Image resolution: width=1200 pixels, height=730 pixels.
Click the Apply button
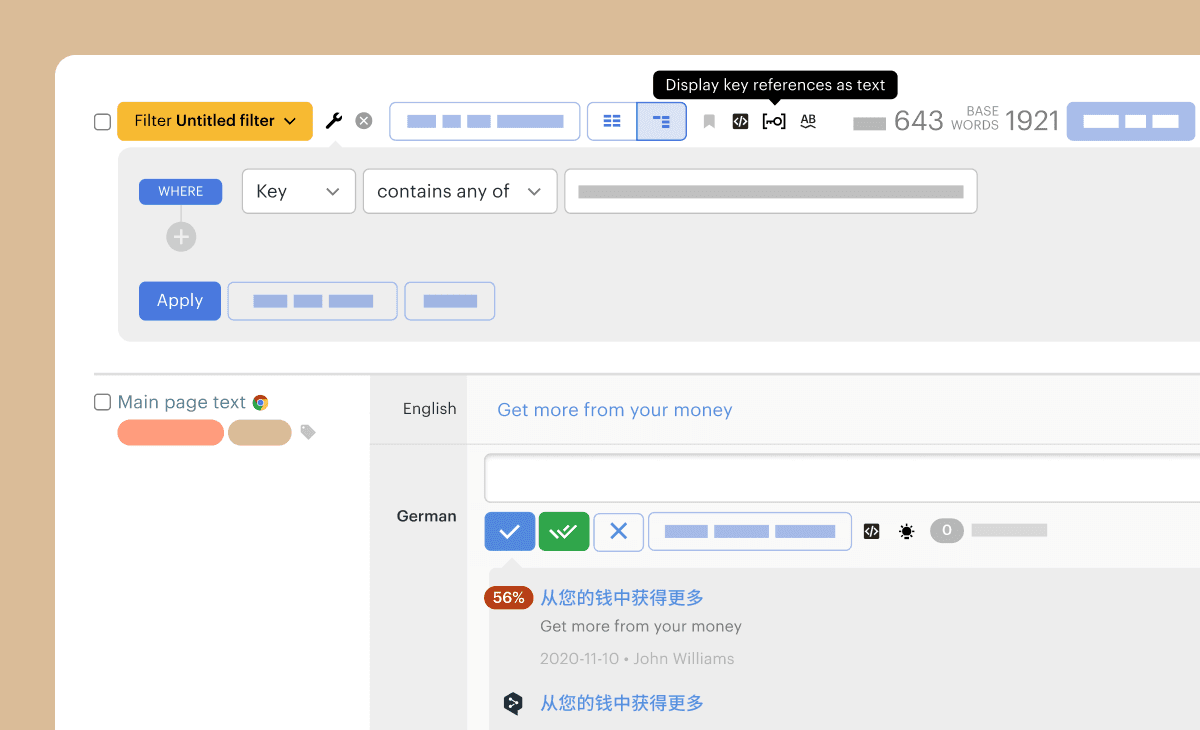coord(180,301)
